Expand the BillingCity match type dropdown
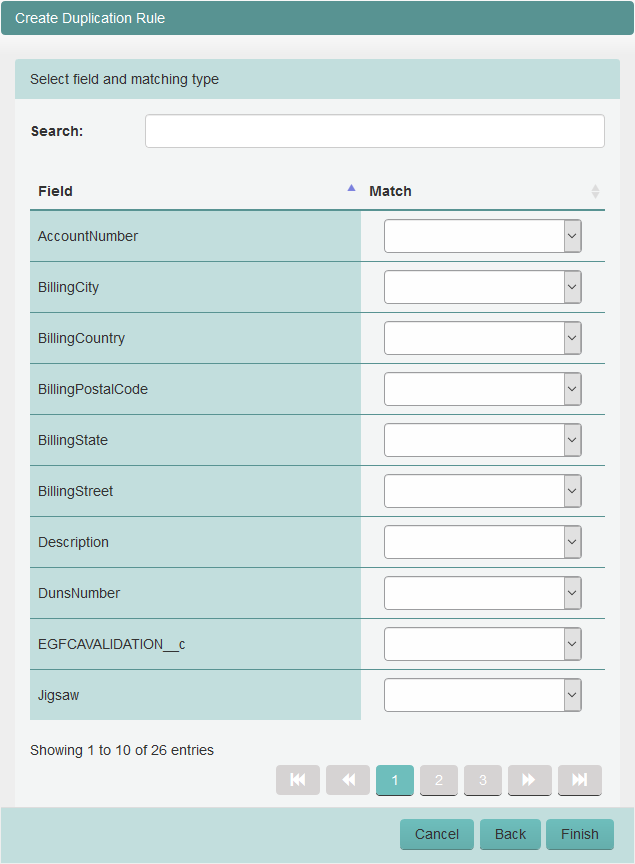635x864 pixels. point(483,287)
